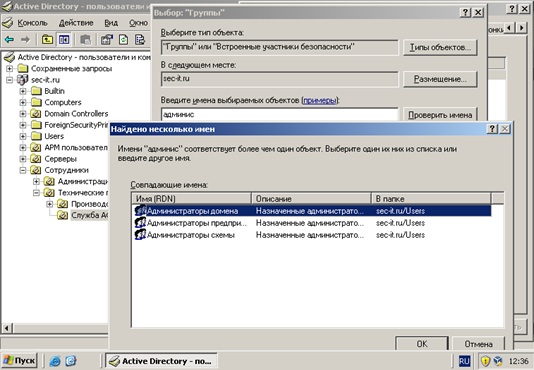This screenshot has width=534, height=370.
Task: Click the object names input field
Action: 279,114
